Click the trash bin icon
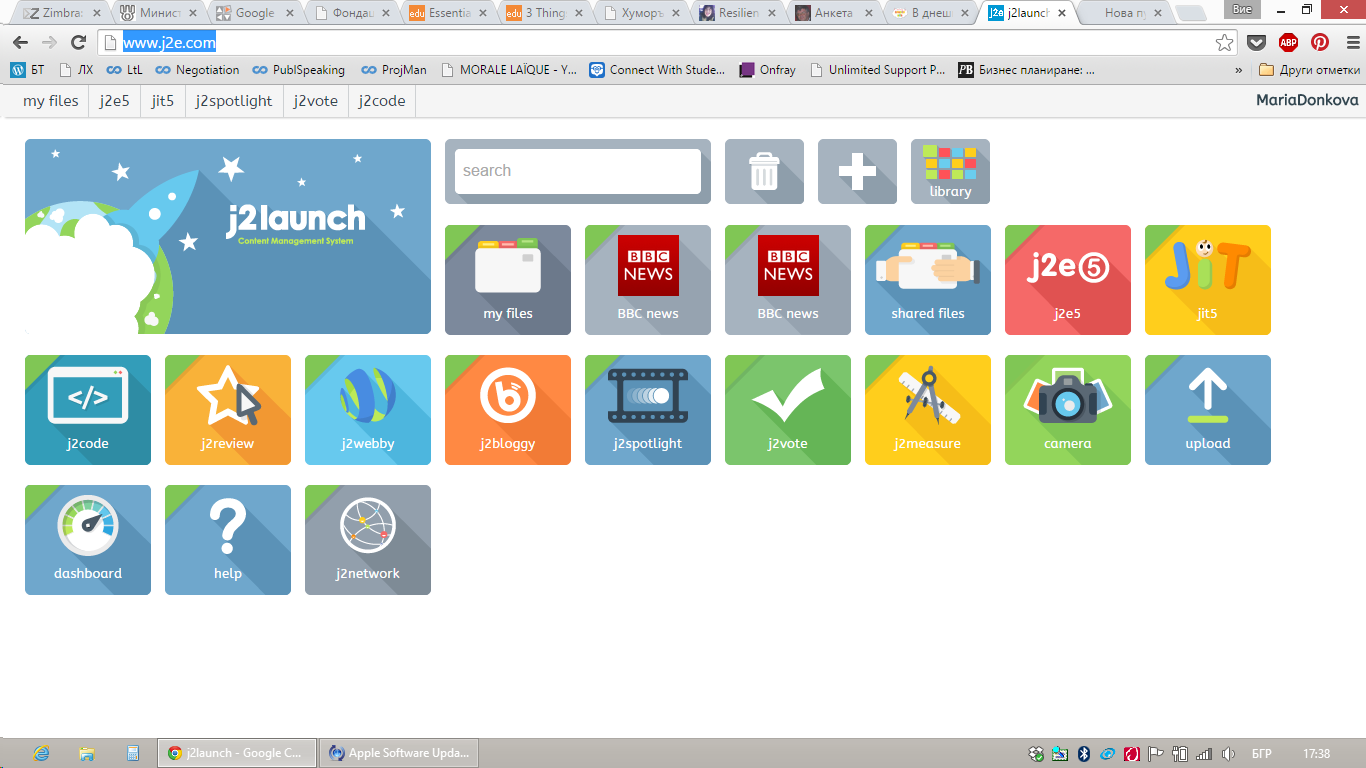Viewport: 1366px width, 768px height. pos(764,171)
